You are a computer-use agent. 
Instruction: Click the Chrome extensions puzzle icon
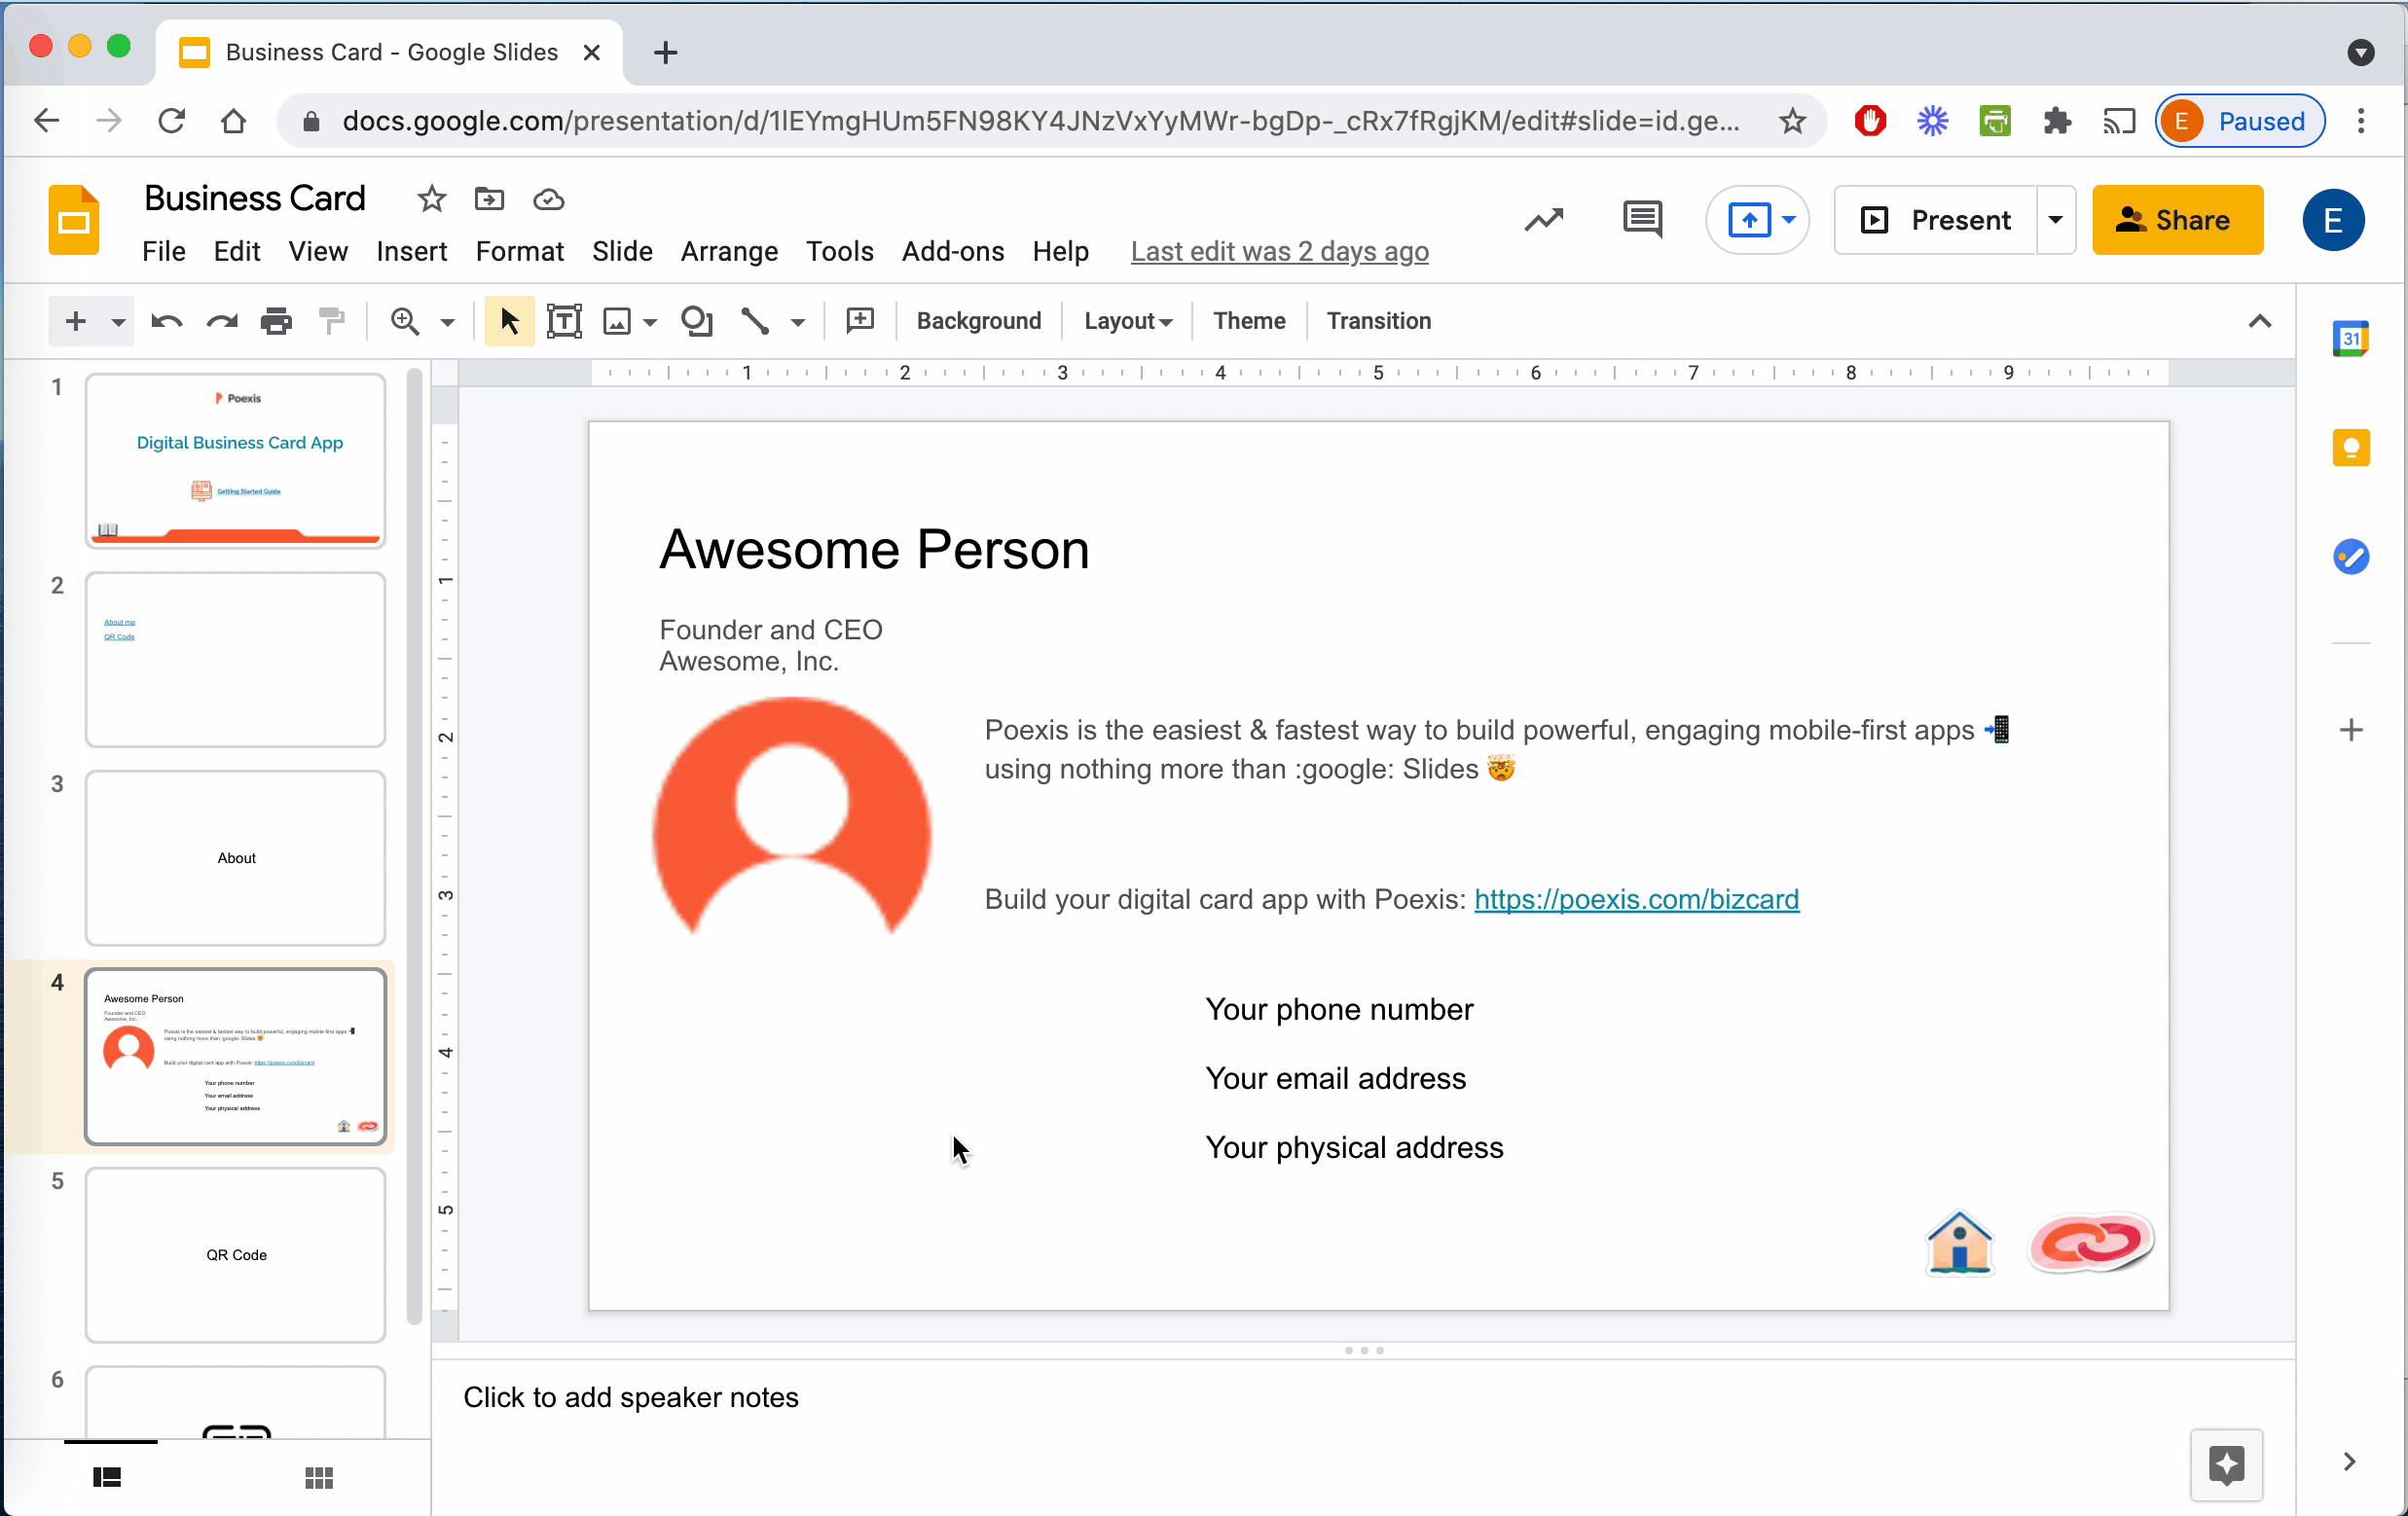point(2056,122)
